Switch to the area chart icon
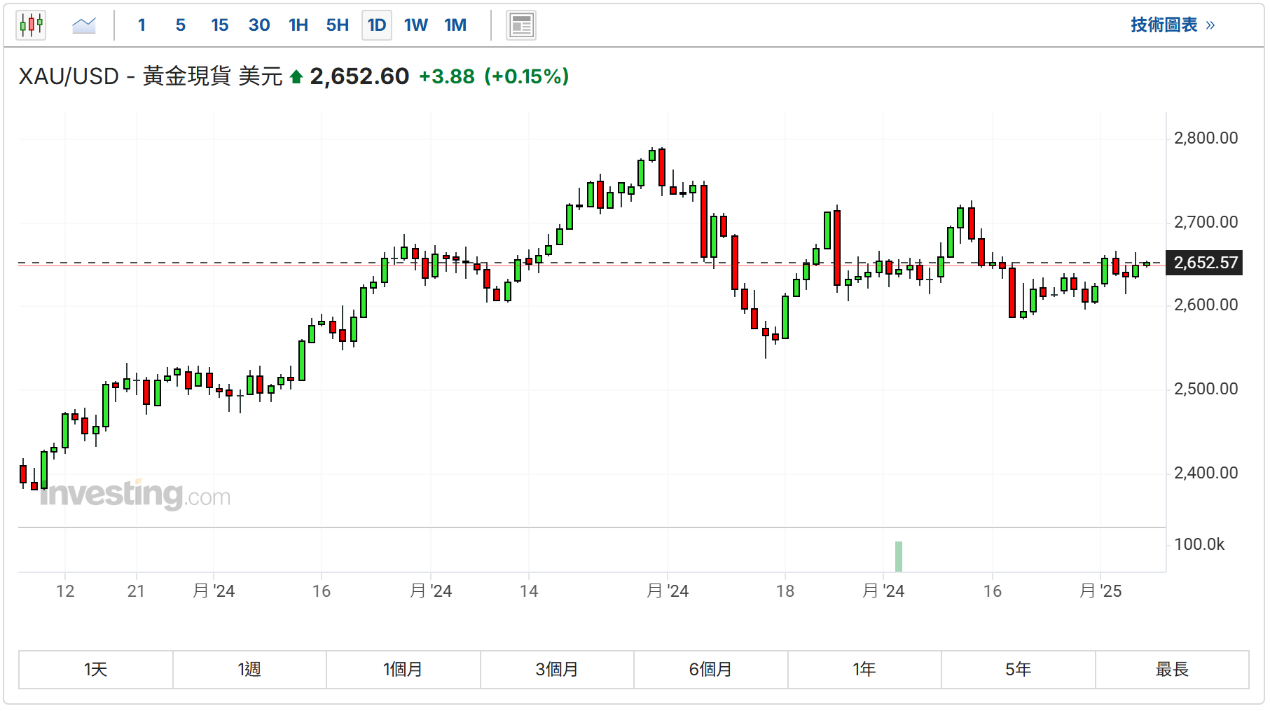Viewport: 1270px width, 711px height. [84, 25]
